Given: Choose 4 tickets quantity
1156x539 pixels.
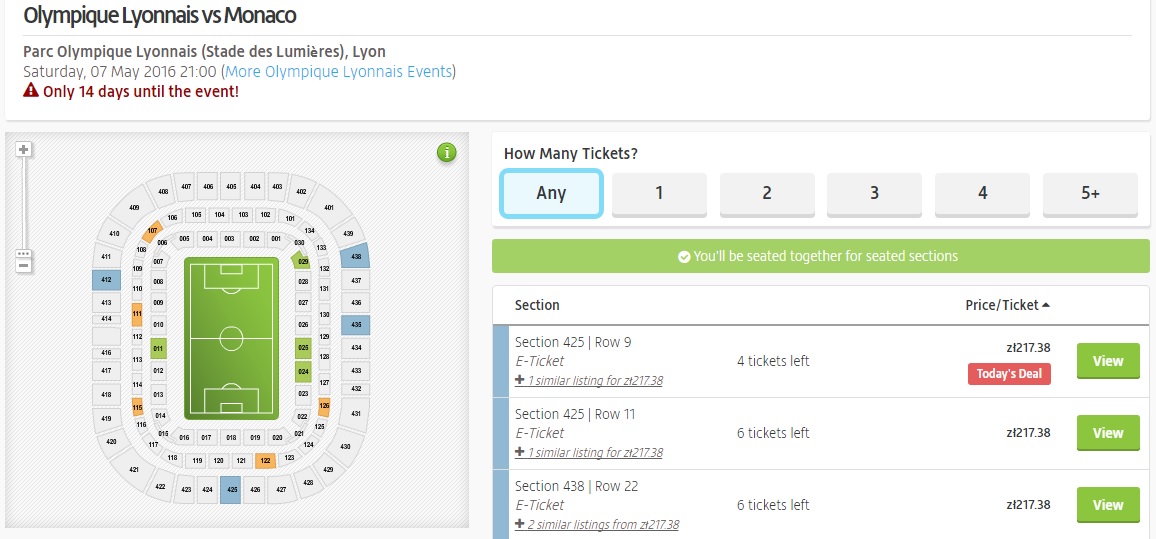Looking at the screenshot, I should coord(982,193).
